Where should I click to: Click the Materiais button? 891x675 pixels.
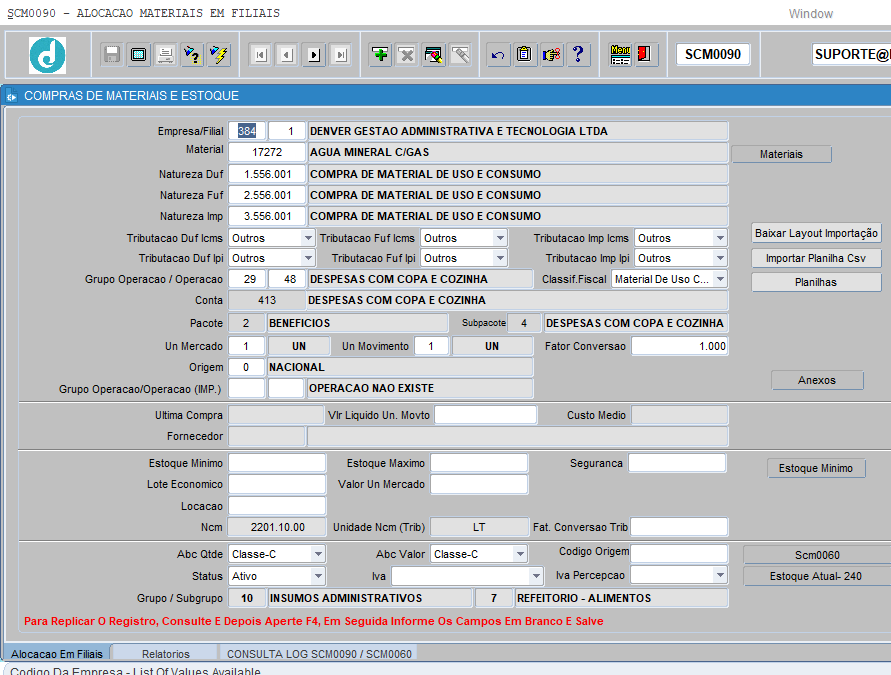781,154
